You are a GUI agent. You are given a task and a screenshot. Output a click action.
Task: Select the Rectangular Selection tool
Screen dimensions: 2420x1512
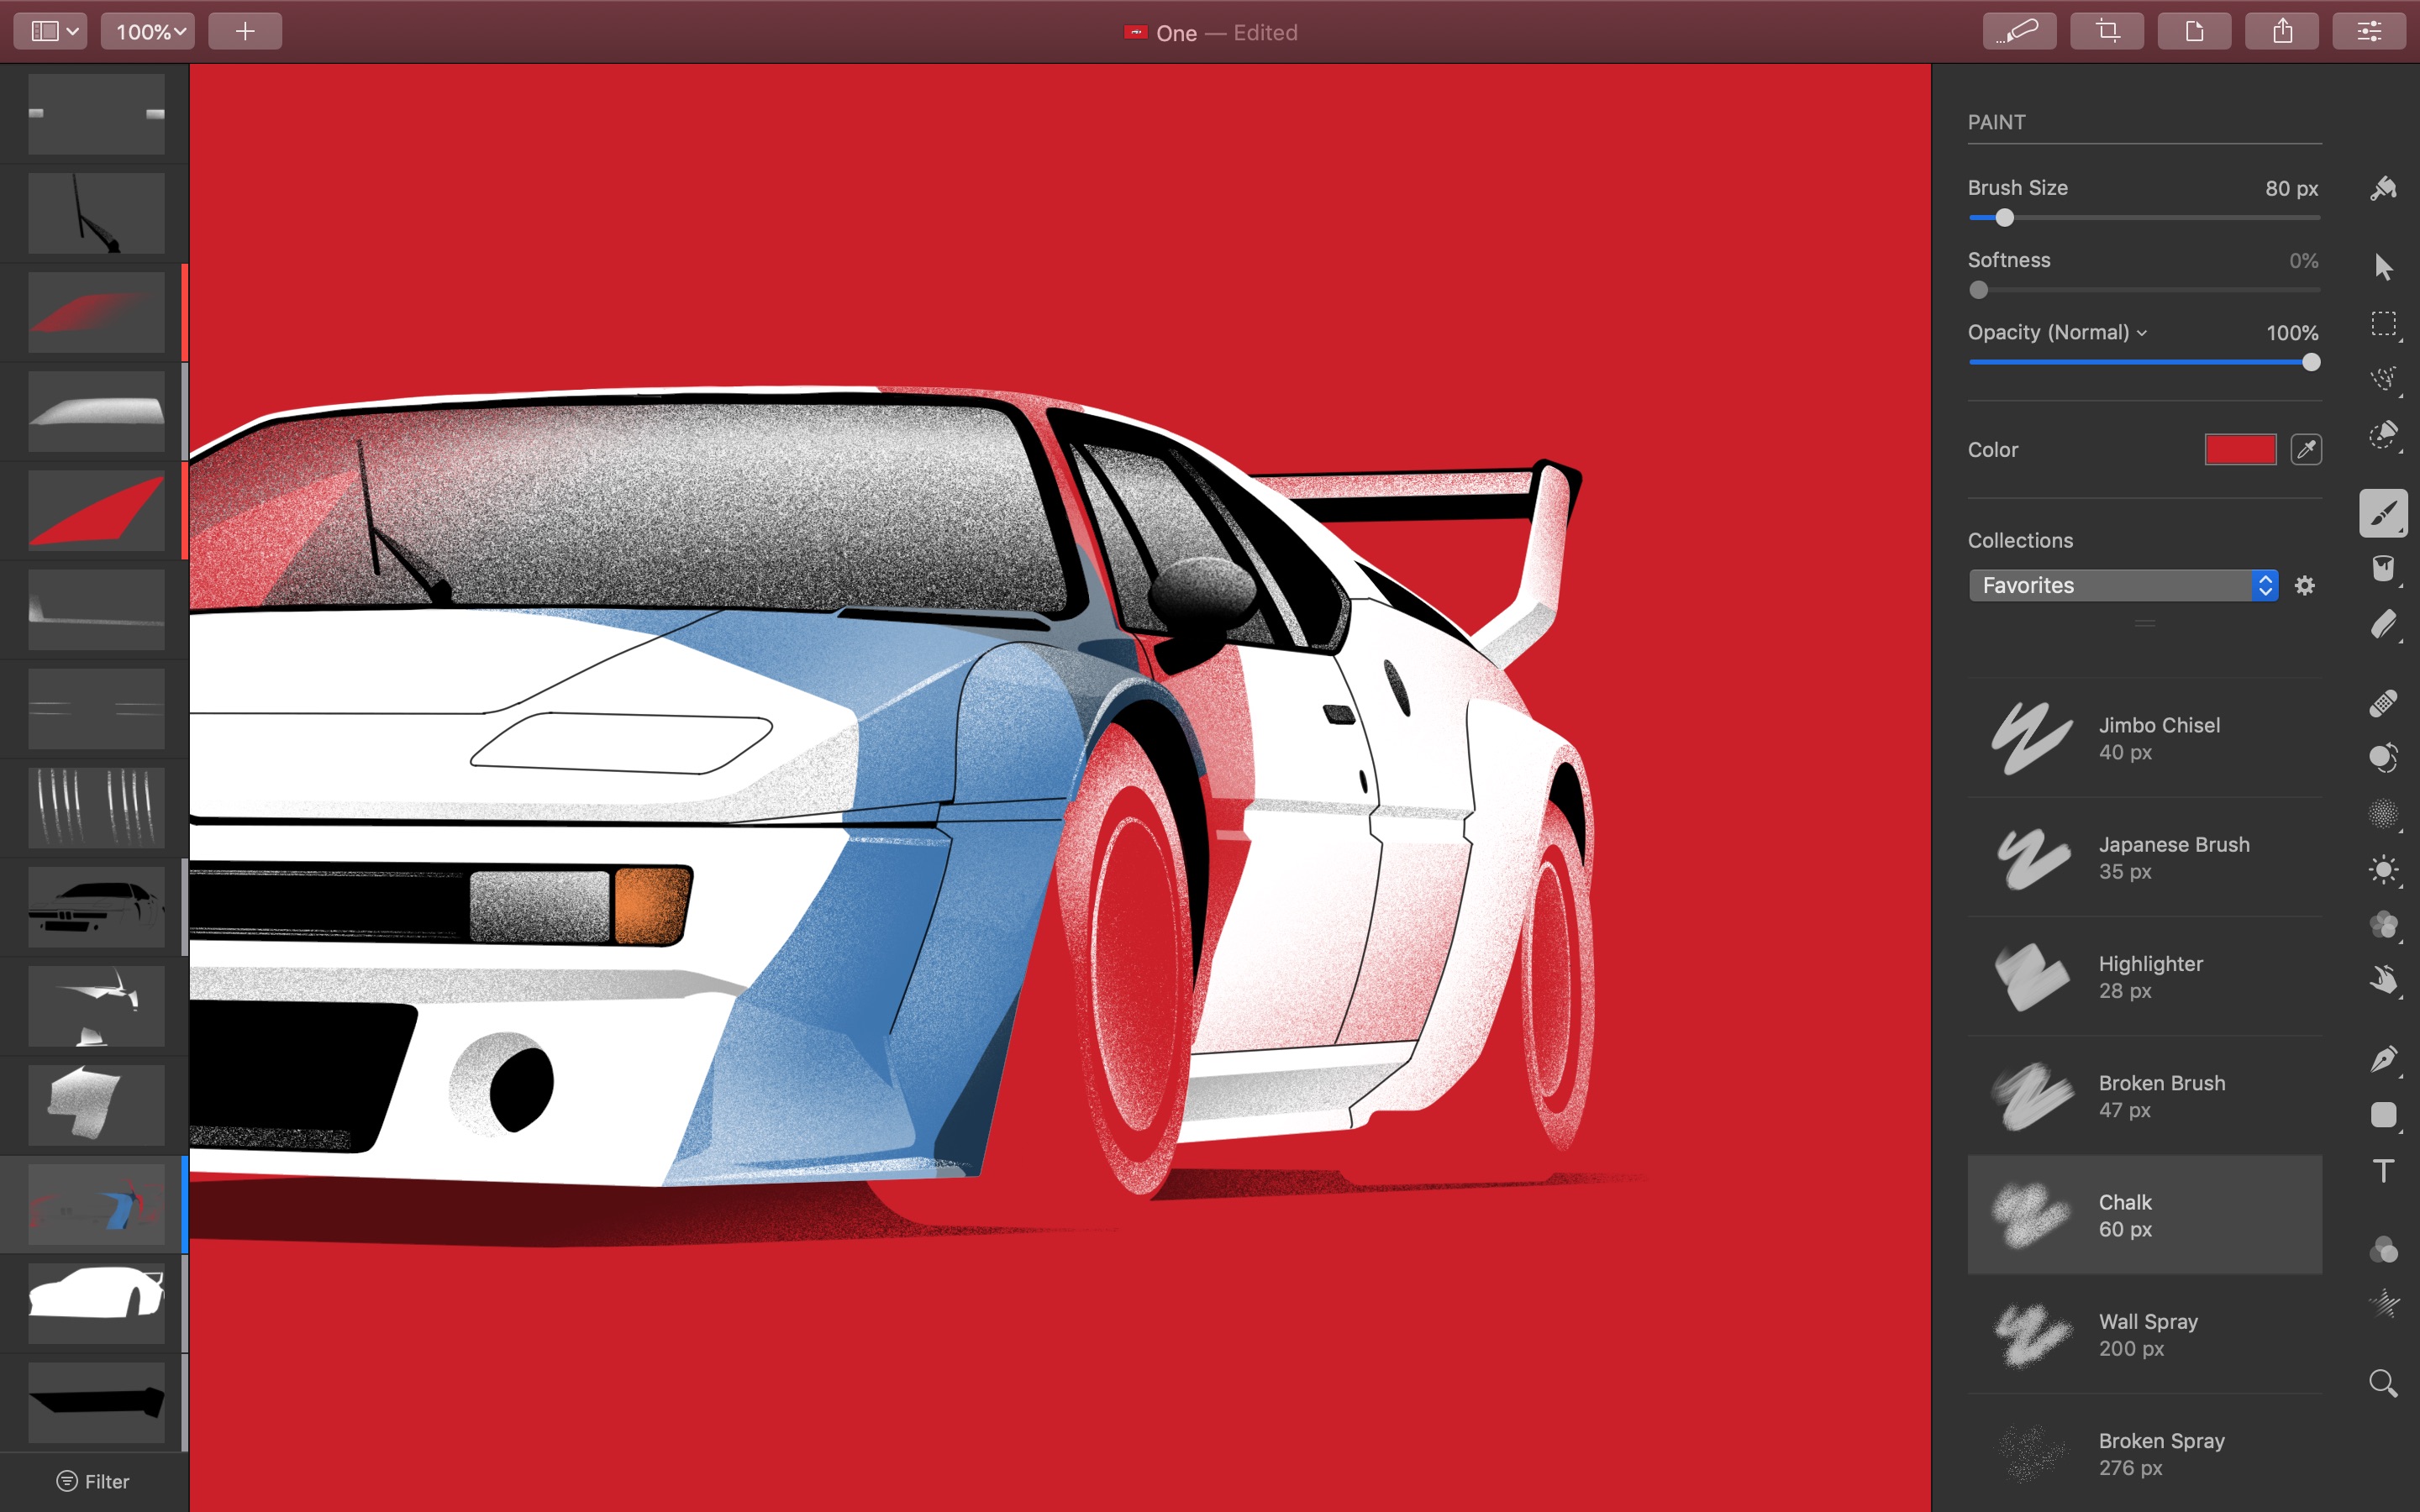click(2384, 324)
